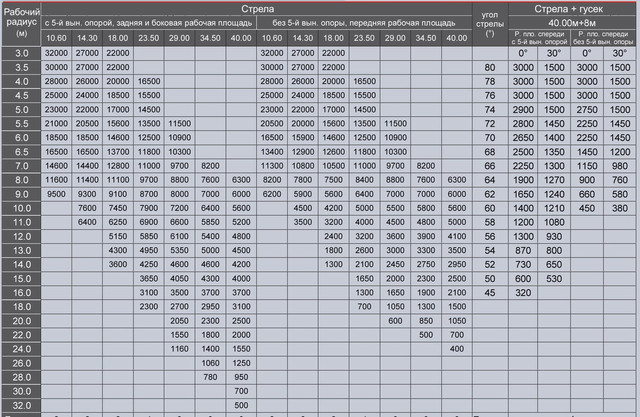Click the cell with value '11600'

(56, 180)
